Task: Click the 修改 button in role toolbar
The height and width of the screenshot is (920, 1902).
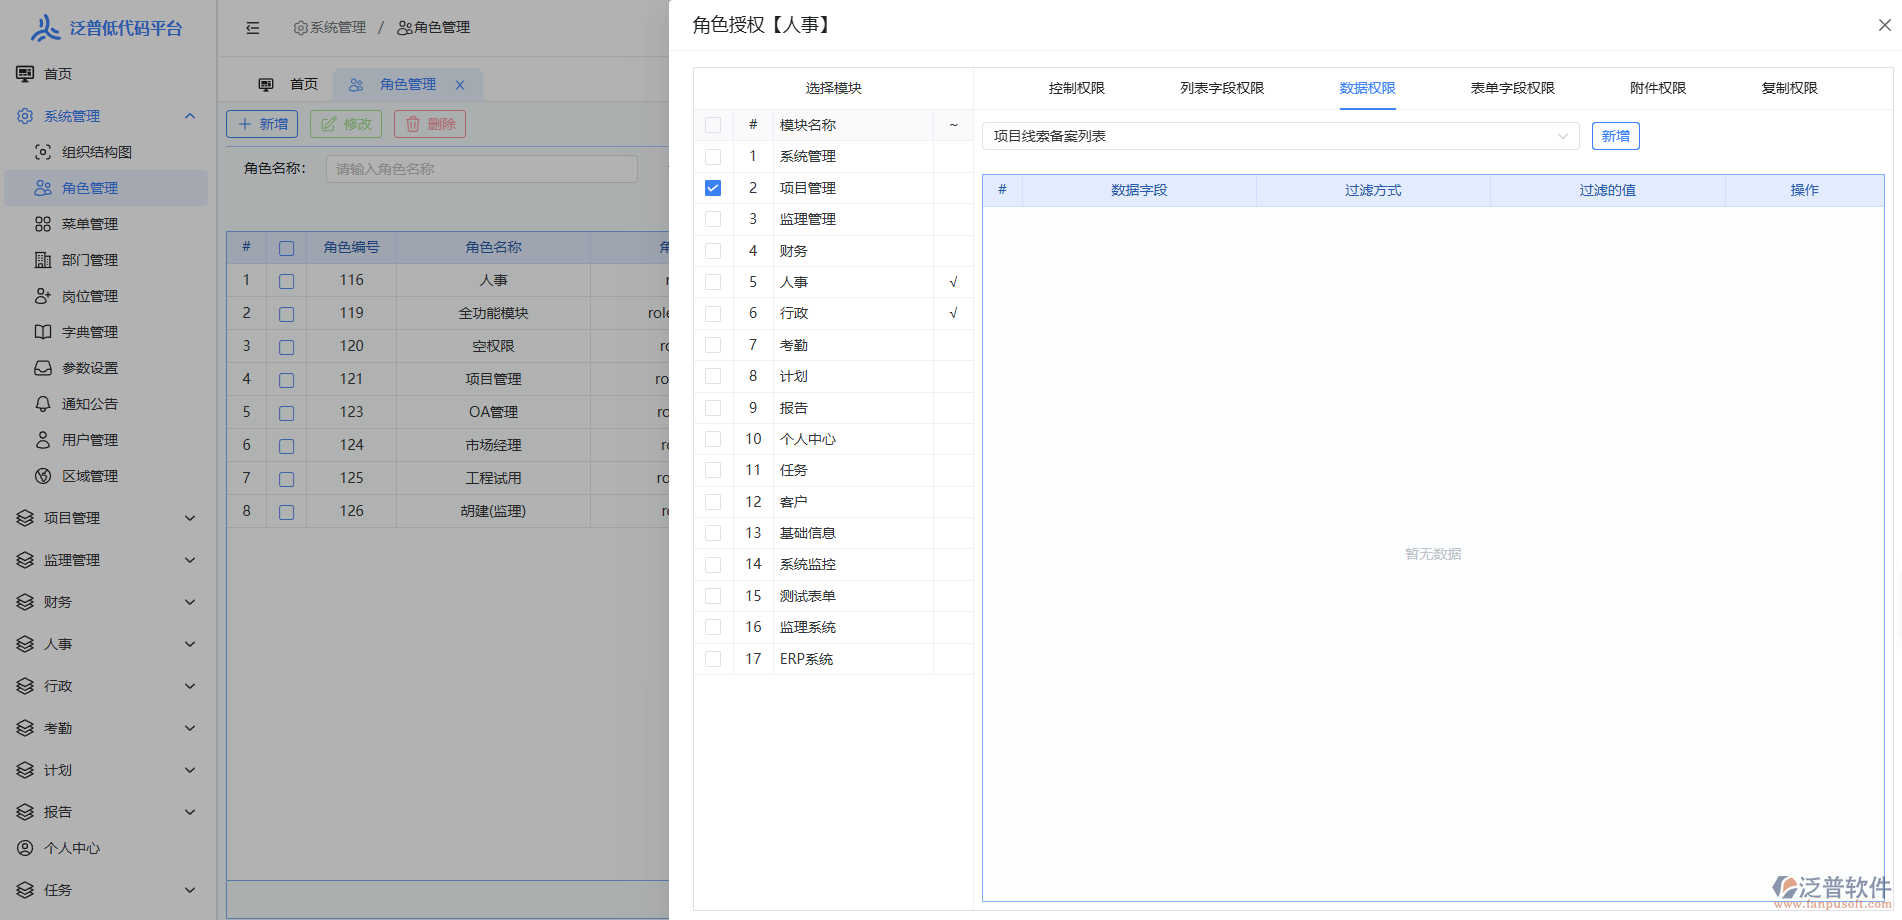Action: [346, 124]
